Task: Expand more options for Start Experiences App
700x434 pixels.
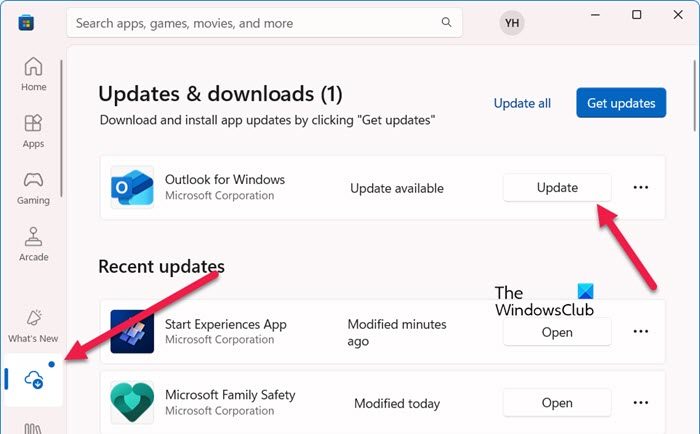Action: click(641, 332)
